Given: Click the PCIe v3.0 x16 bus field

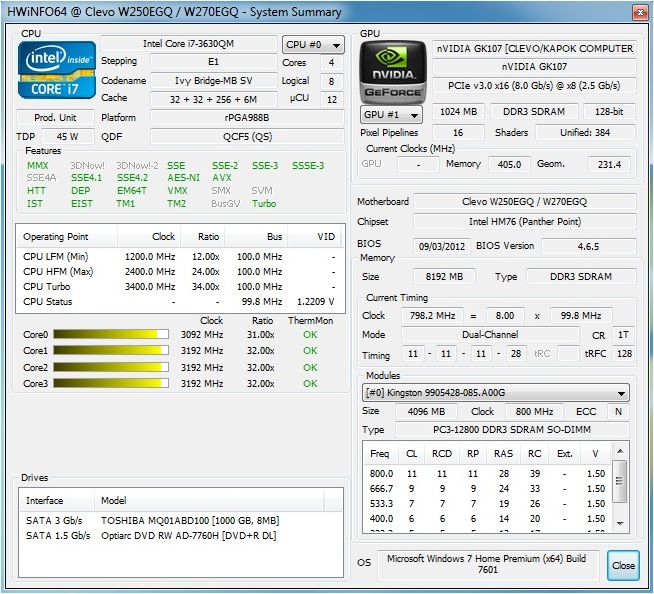Looking at the screenshot, I should [x=534, y=86].
